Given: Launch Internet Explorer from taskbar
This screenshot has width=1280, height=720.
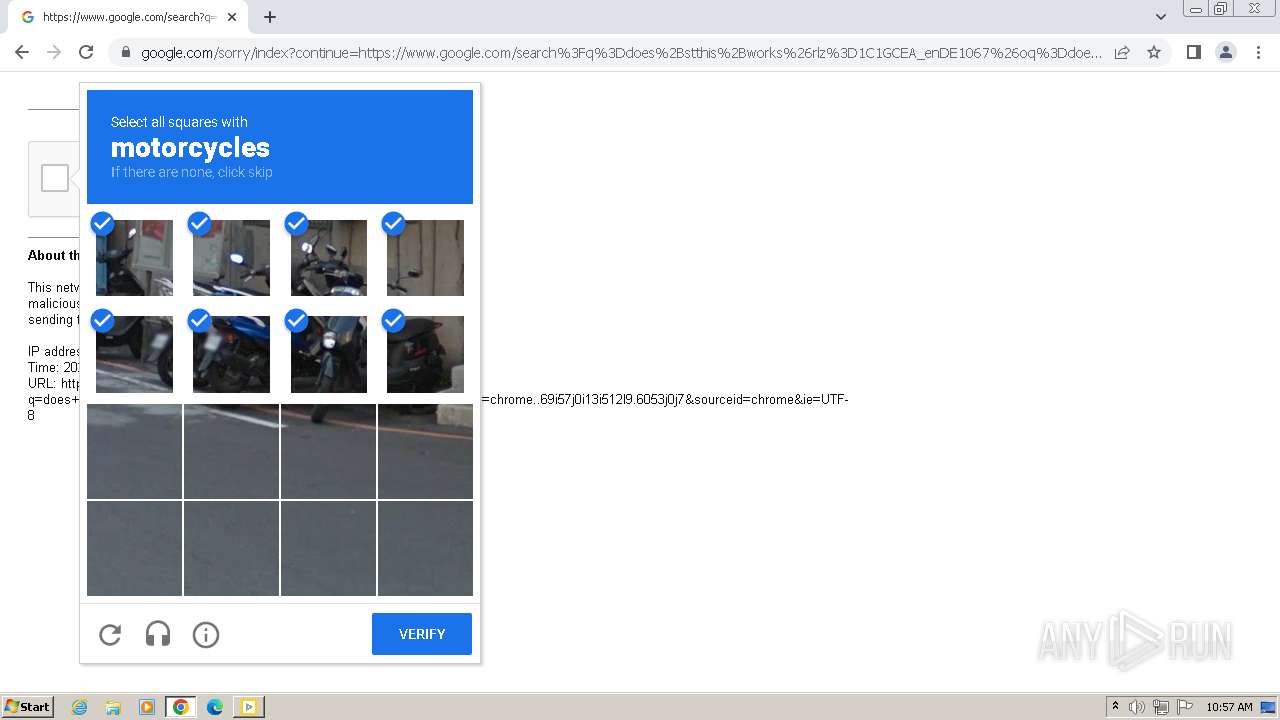Looking at the screenshot, I should [79, 707].
